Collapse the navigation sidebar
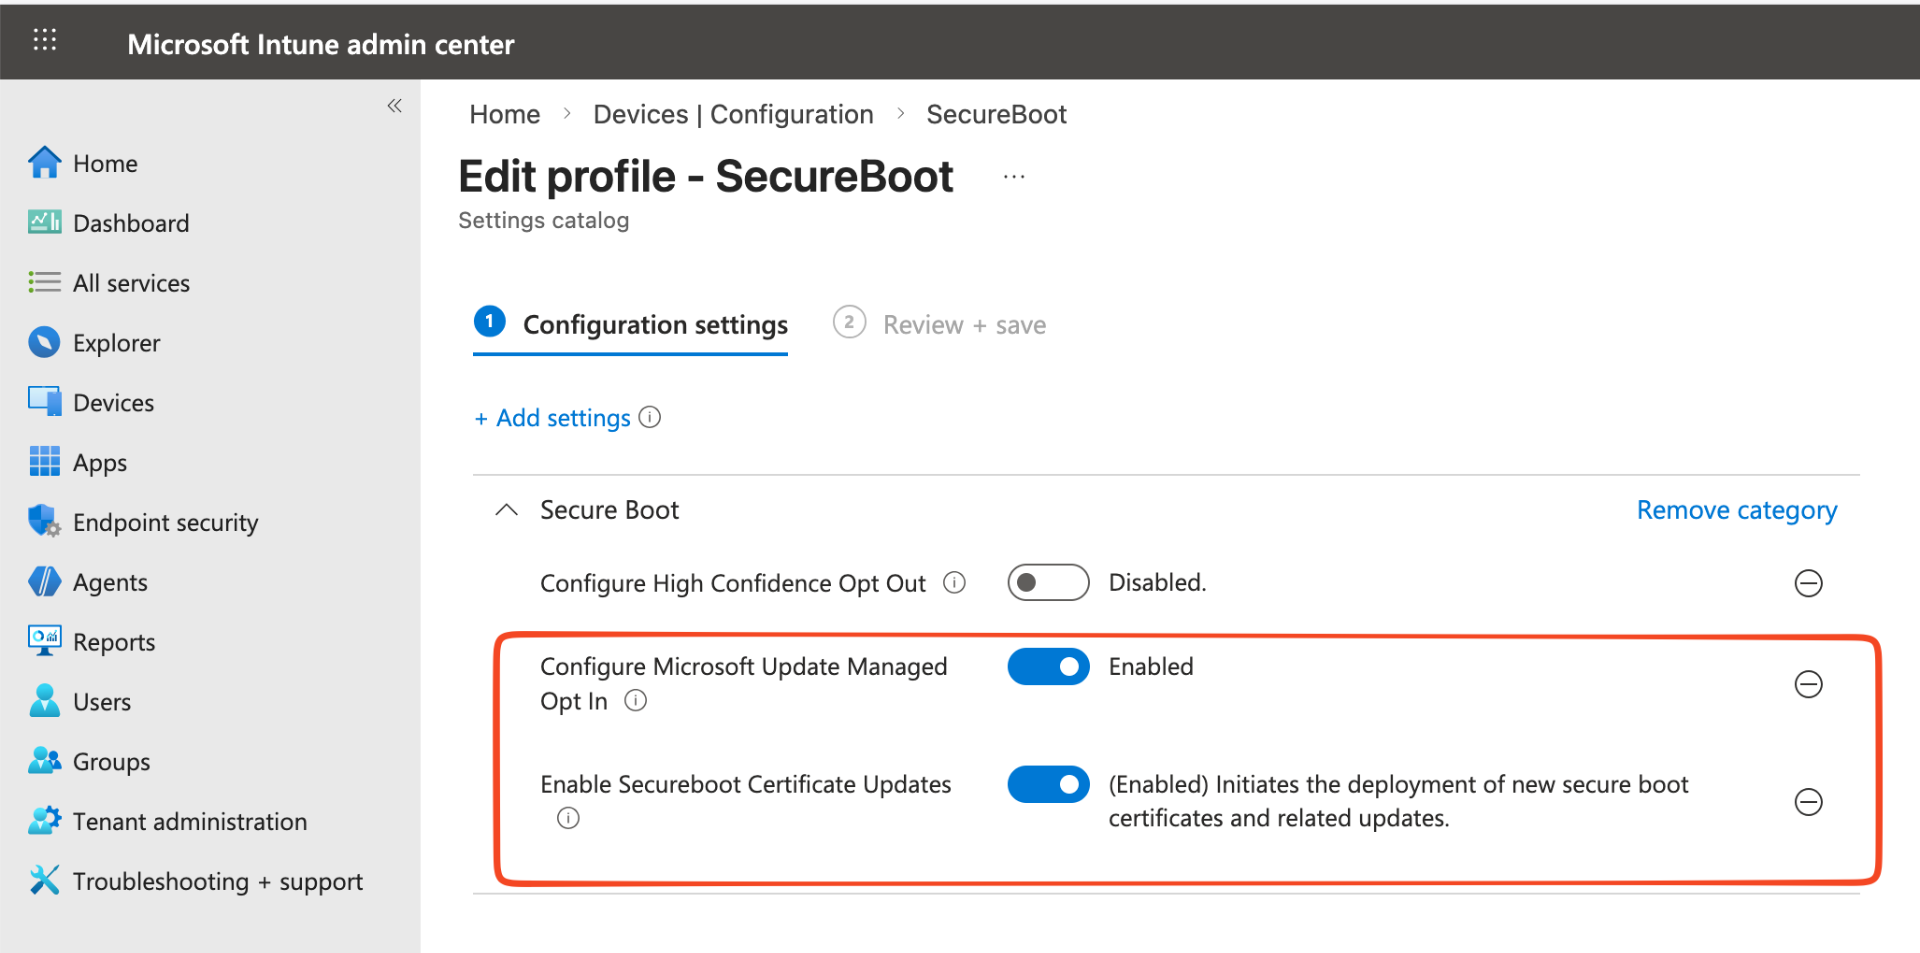The width and height of the screenshot is (1920, 953). click(394, 105)
